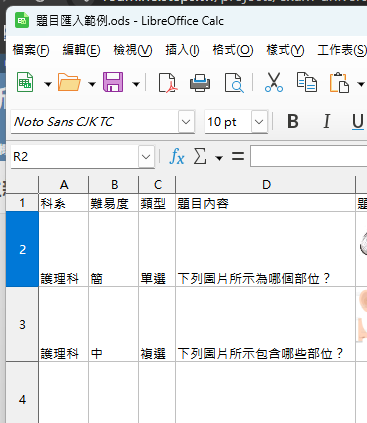Select column D header
Screen dimensions: 367x423
tap(266, 185)
